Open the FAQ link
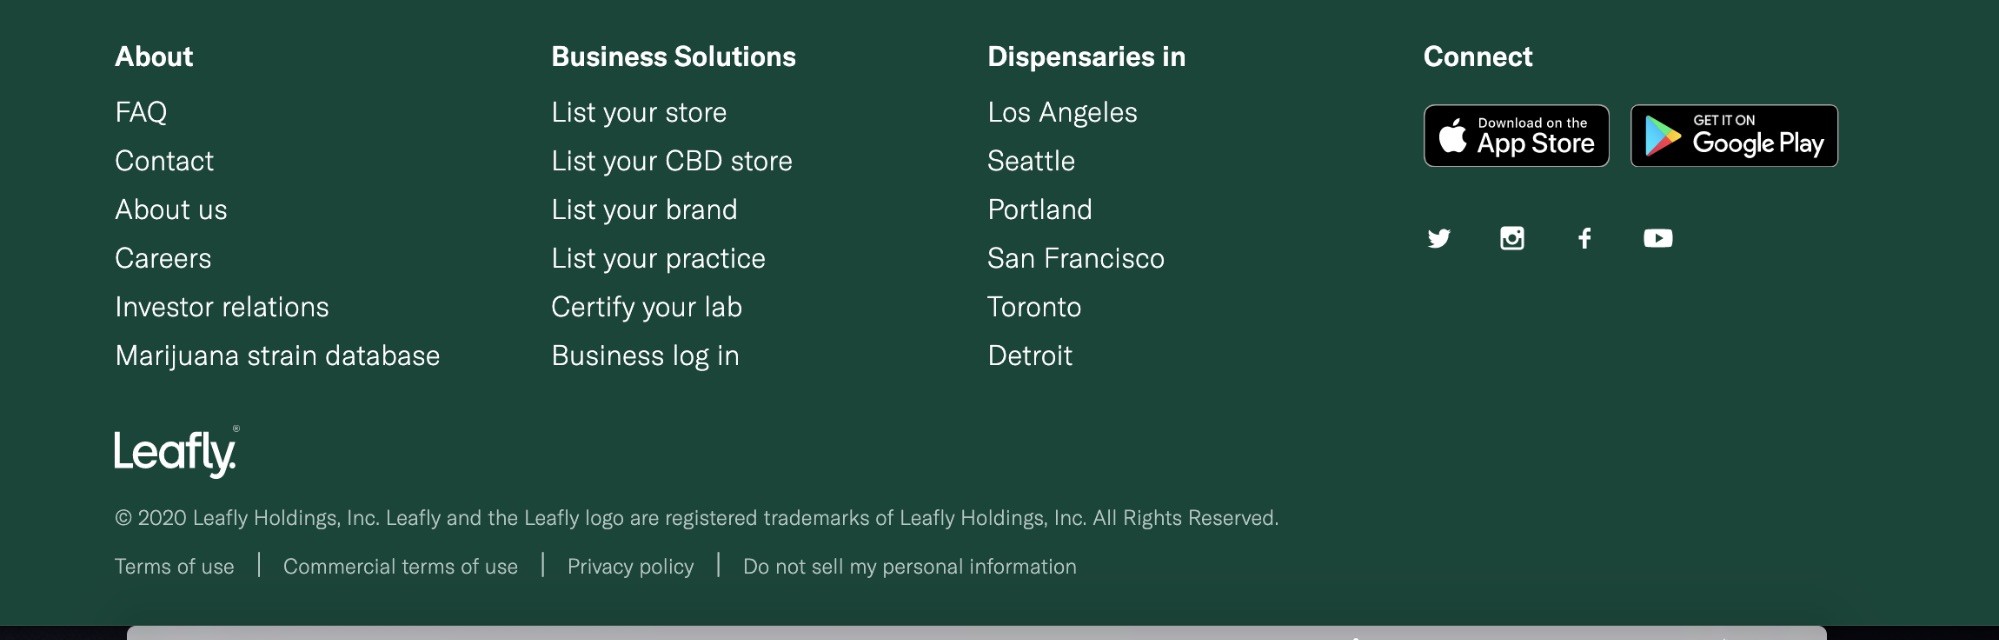Screen dimensions: 1999x640 coord(141,112)
